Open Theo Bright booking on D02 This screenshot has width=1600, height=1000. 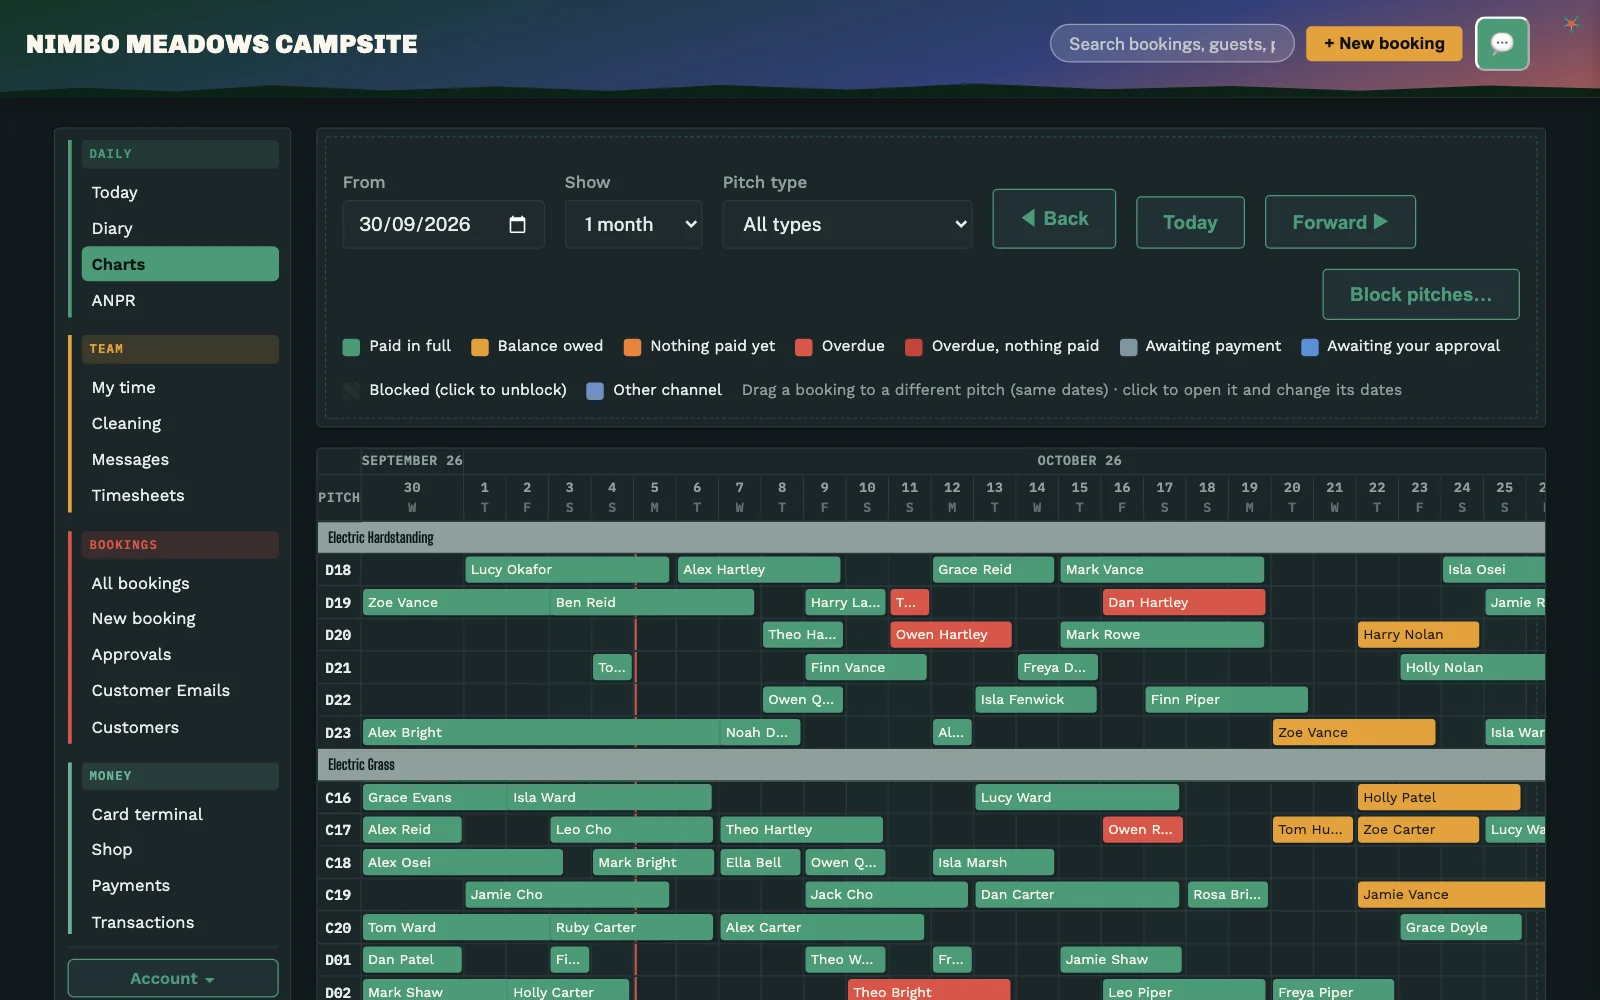929,992
